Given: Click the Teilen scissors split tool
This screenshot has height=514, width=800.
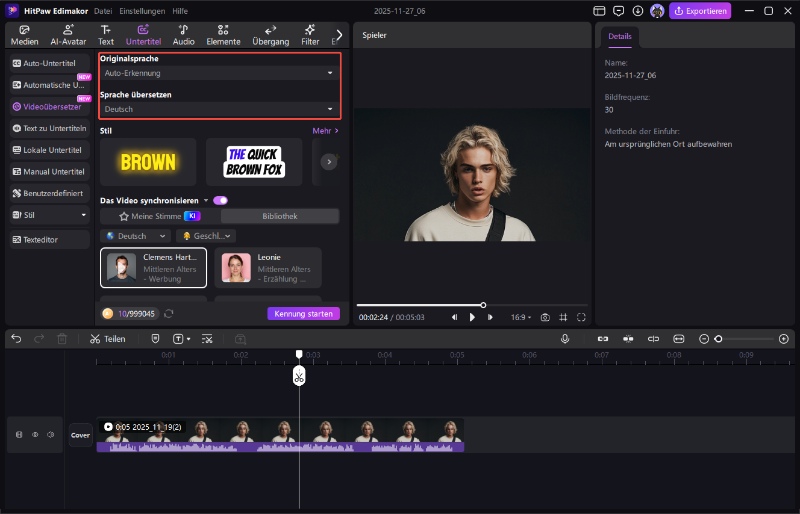Looking at the screenshot, I should [x=107, y=339].
